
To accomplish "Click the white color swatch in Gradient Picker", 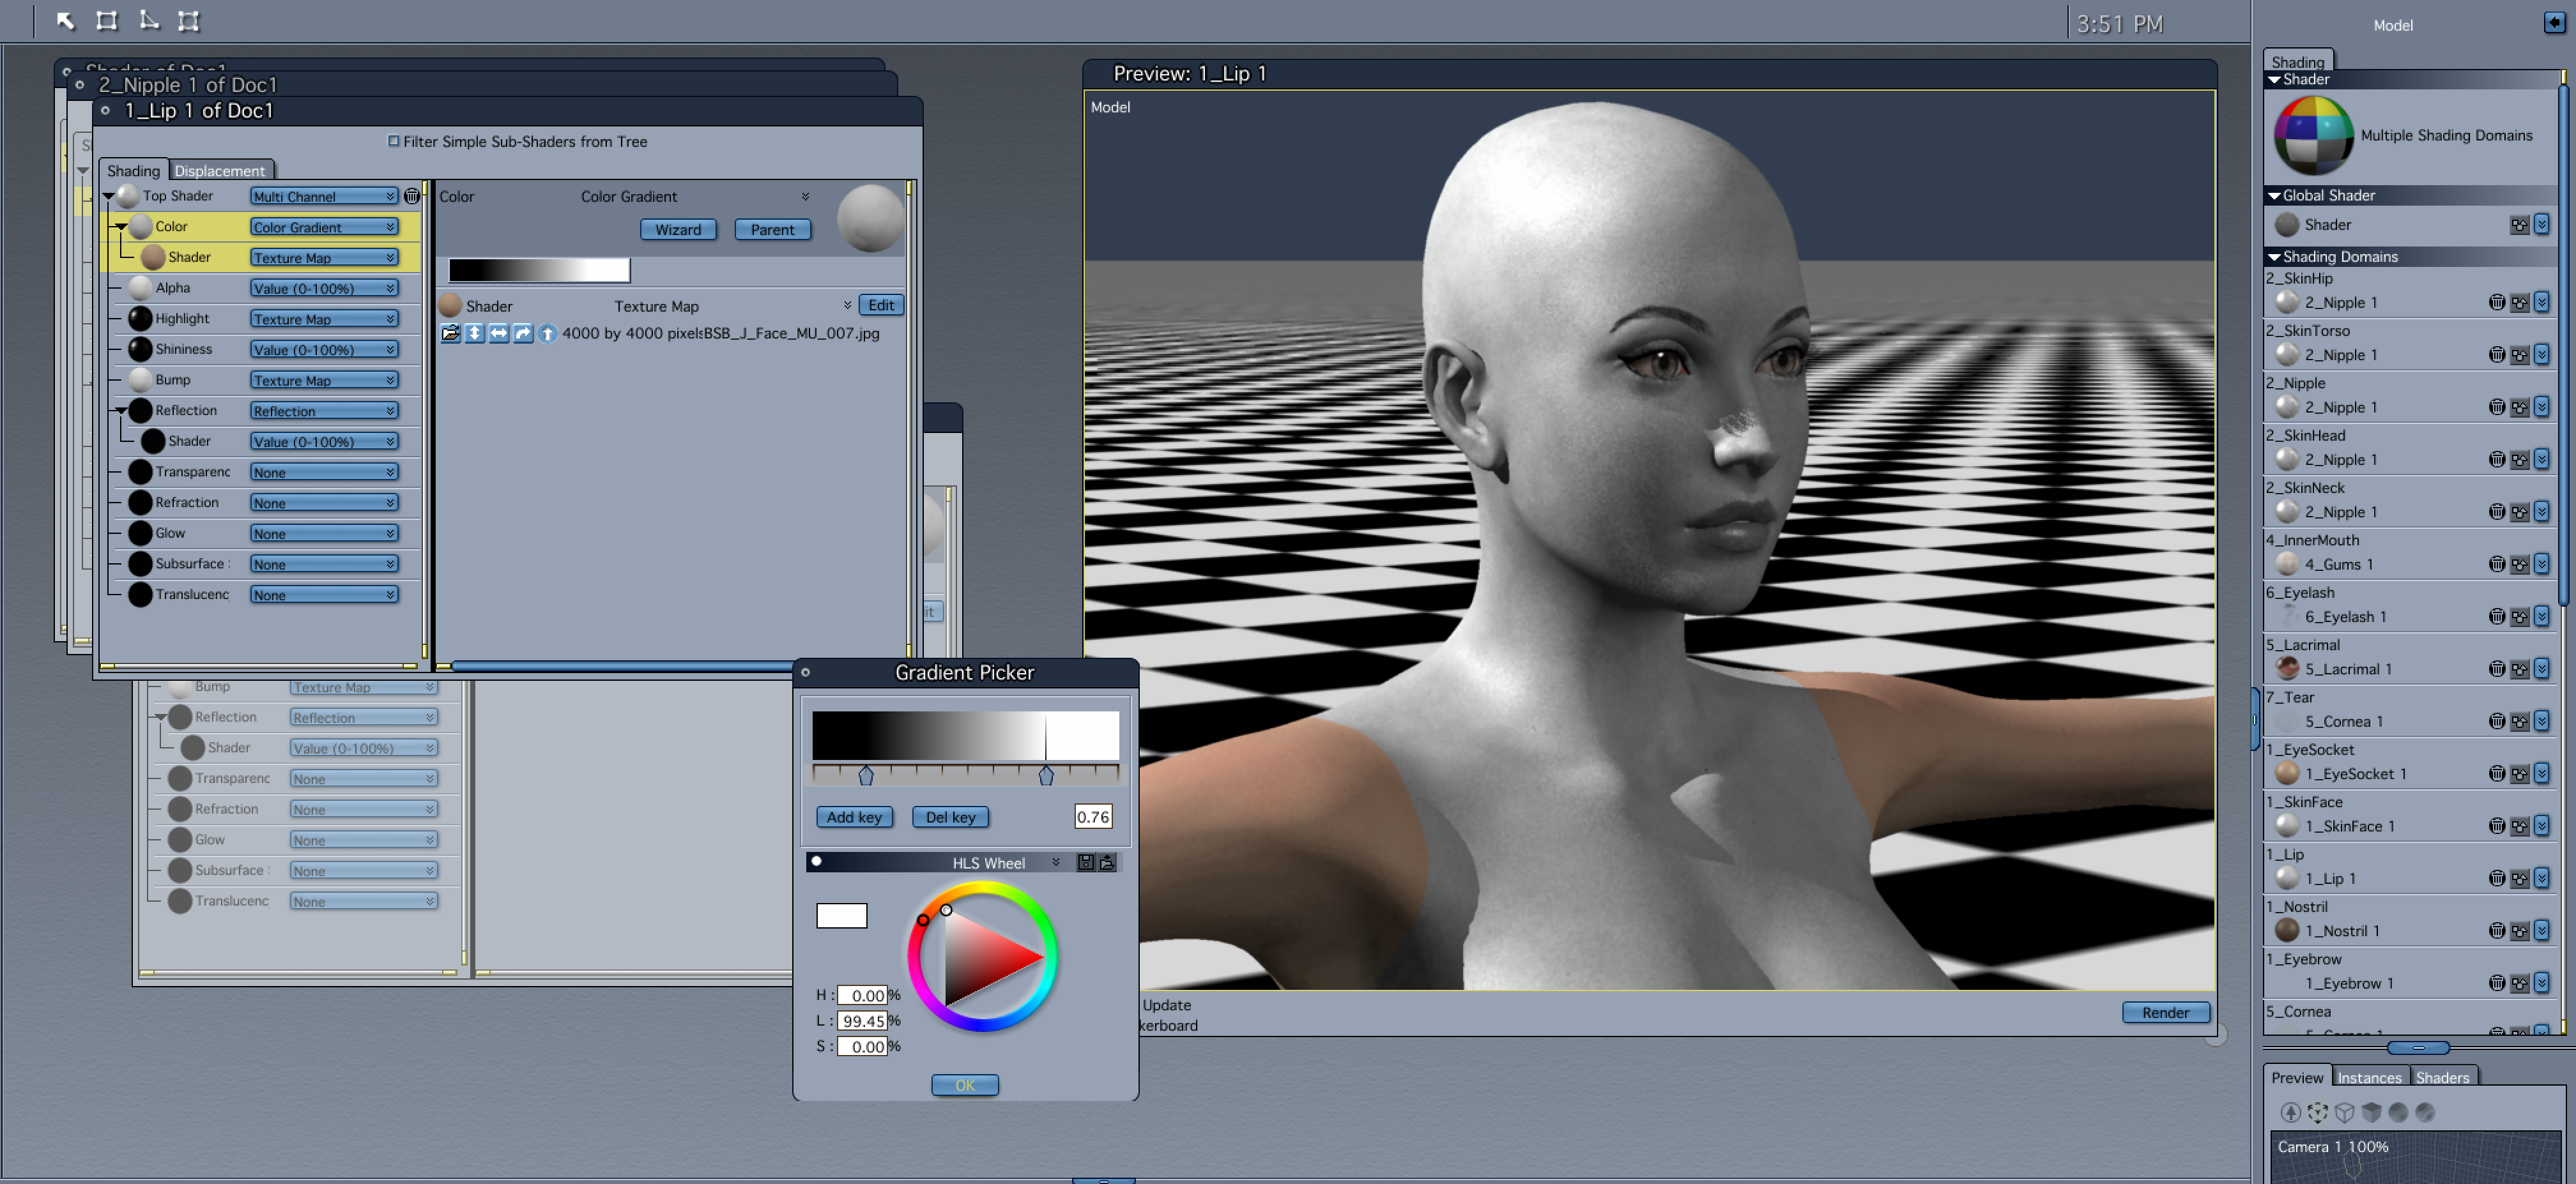I will (x=841, y=915).
